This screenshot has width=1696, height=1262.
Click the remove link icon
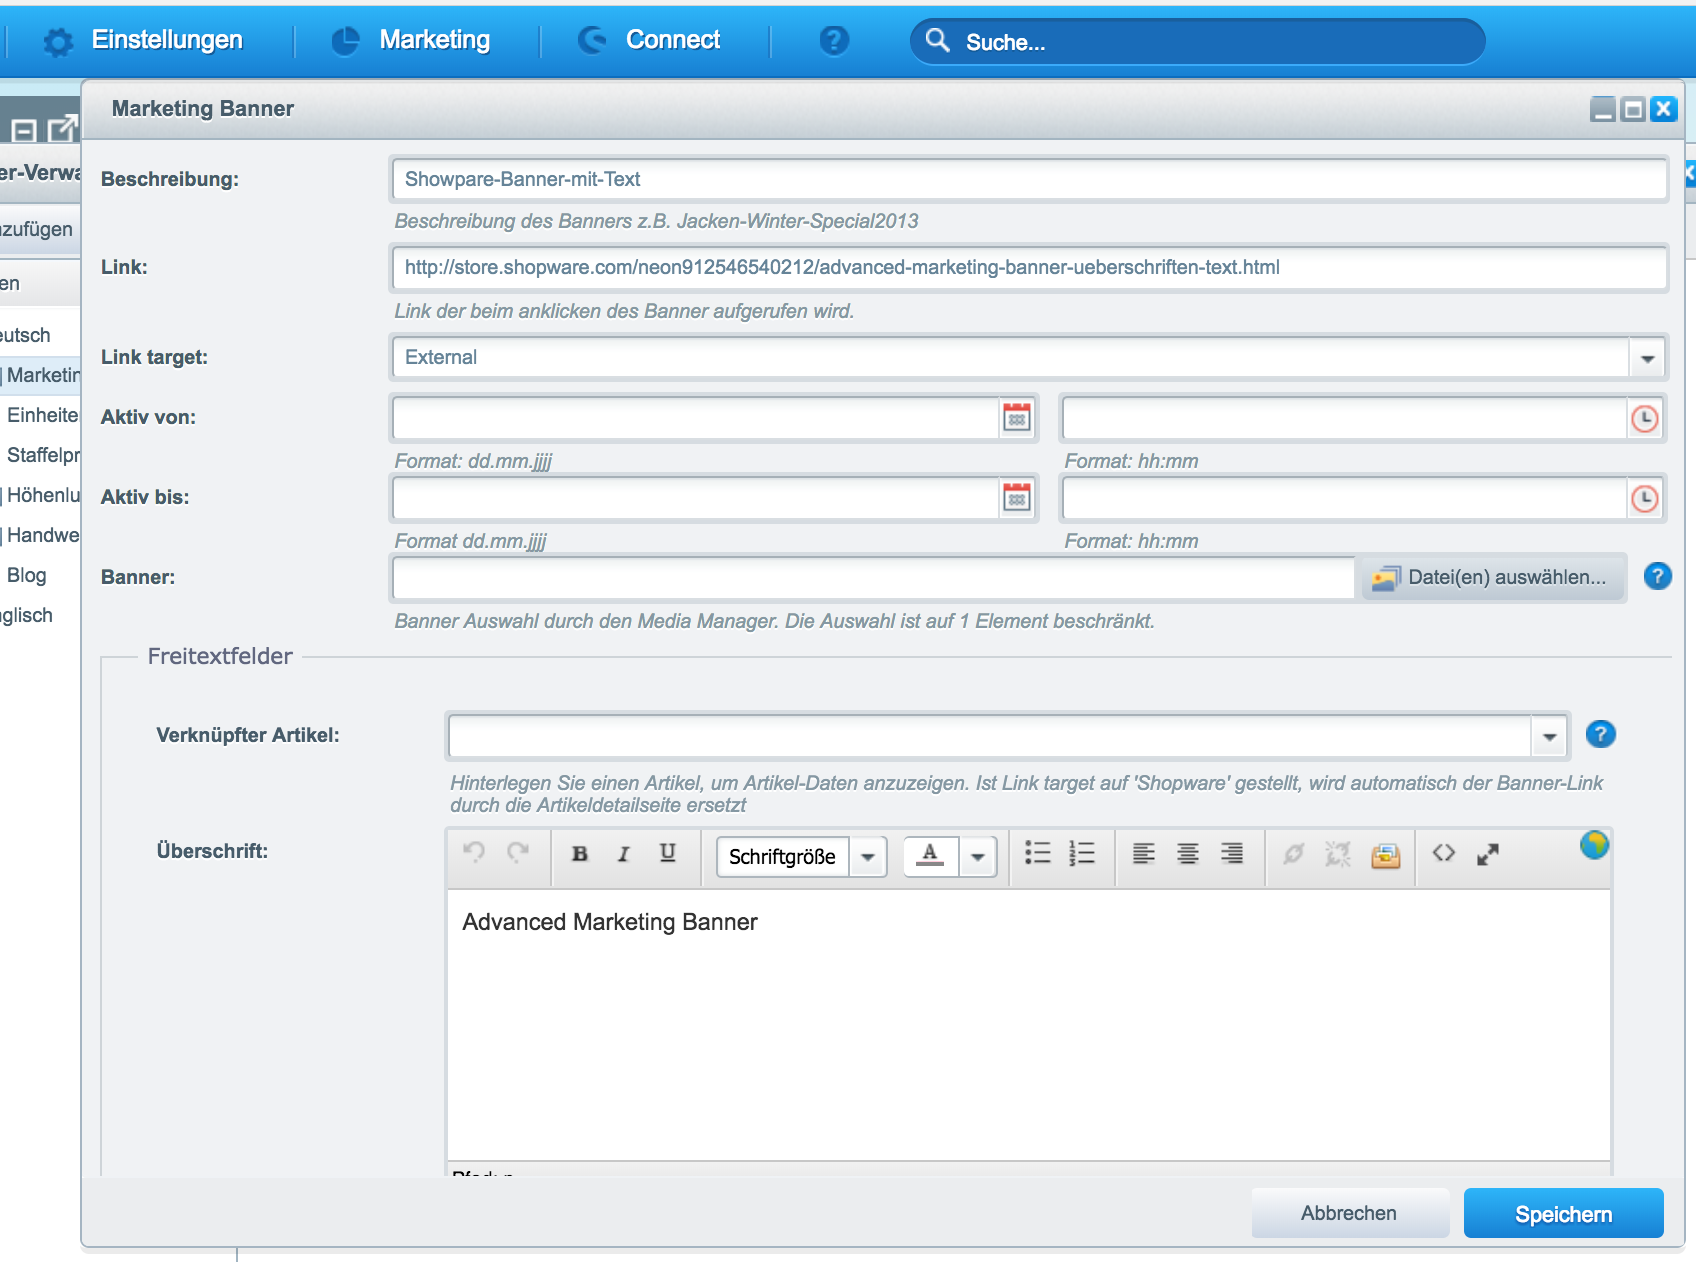point(1338,854)
